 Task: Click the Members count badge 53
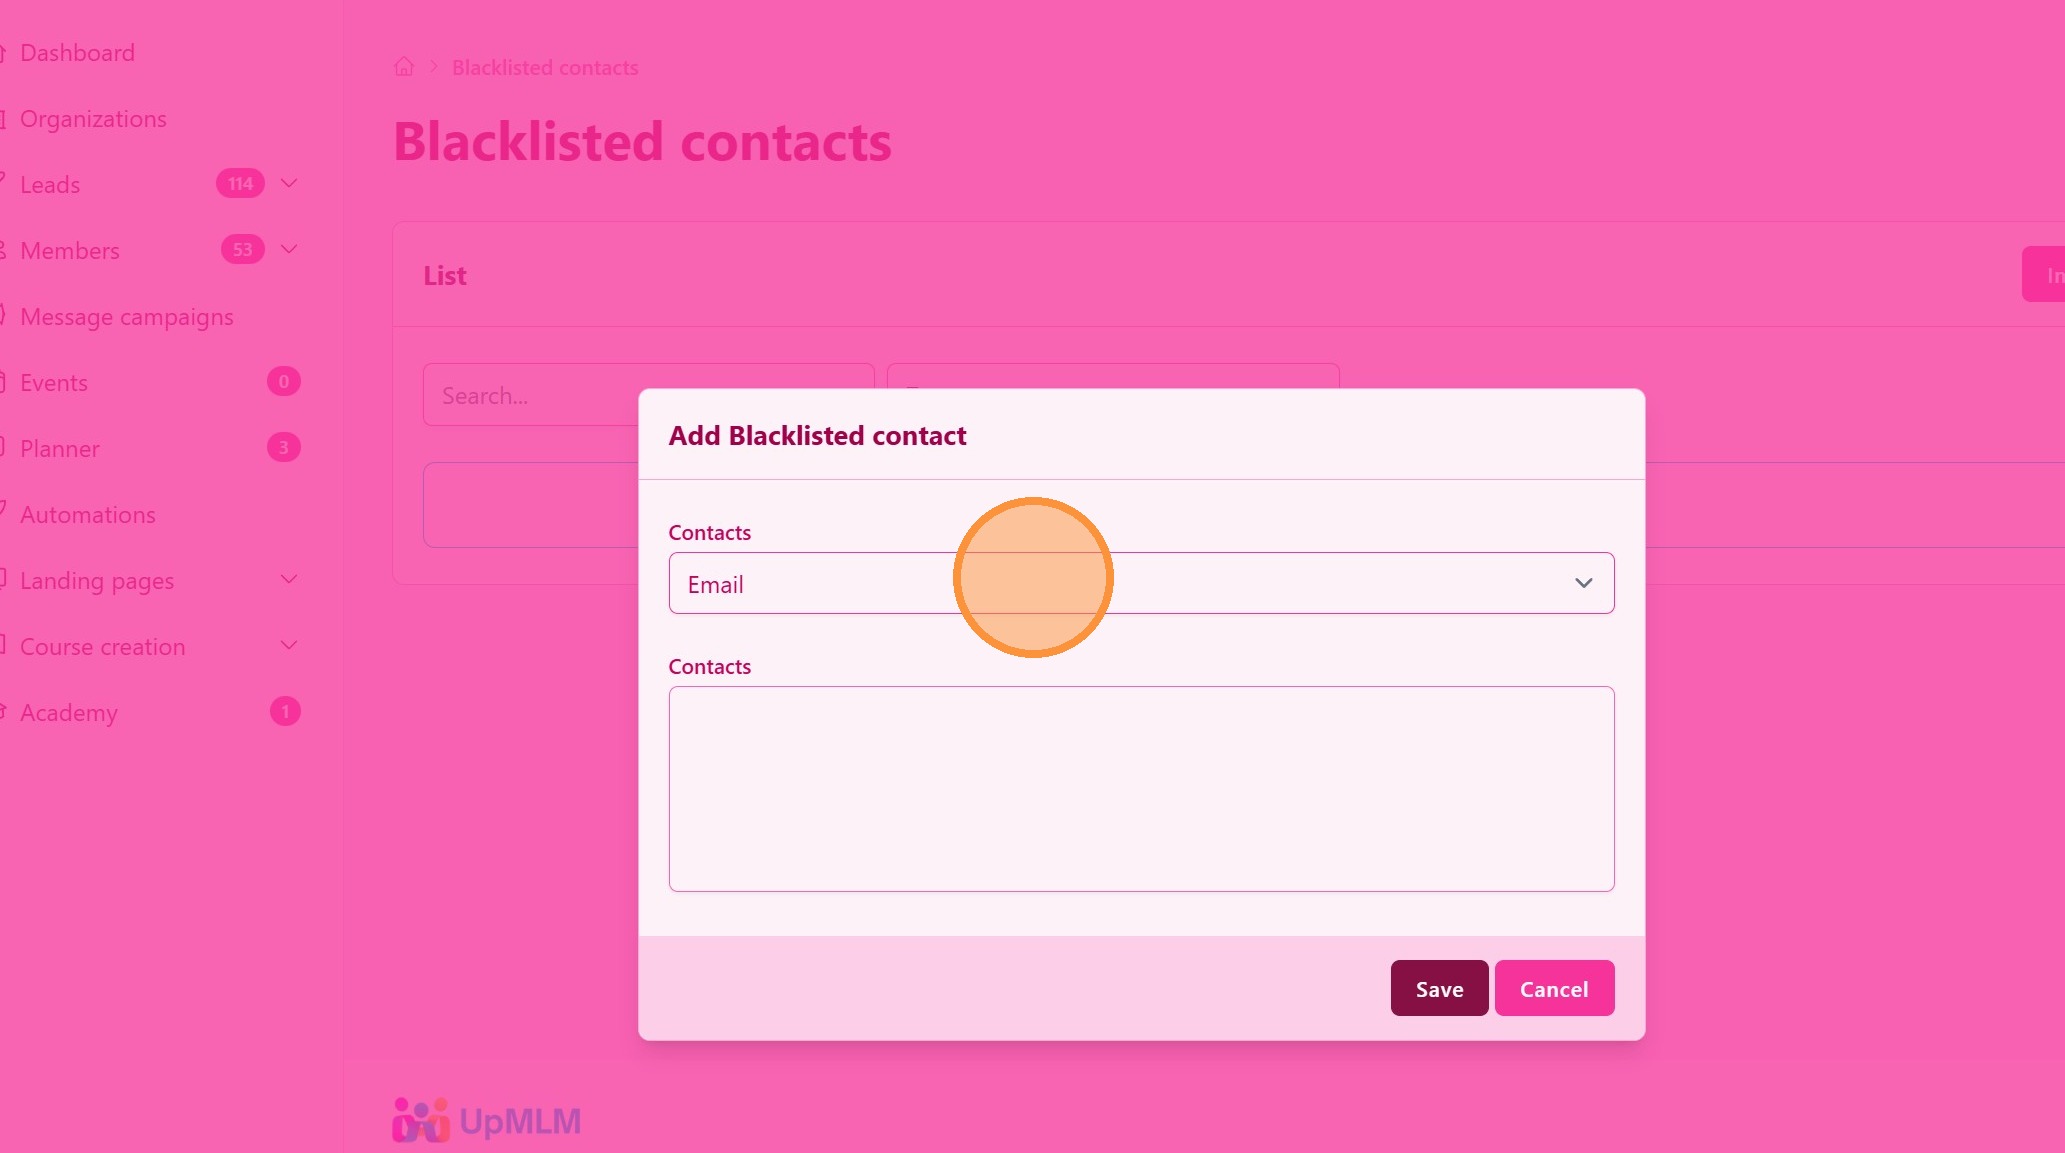[242, 250]
